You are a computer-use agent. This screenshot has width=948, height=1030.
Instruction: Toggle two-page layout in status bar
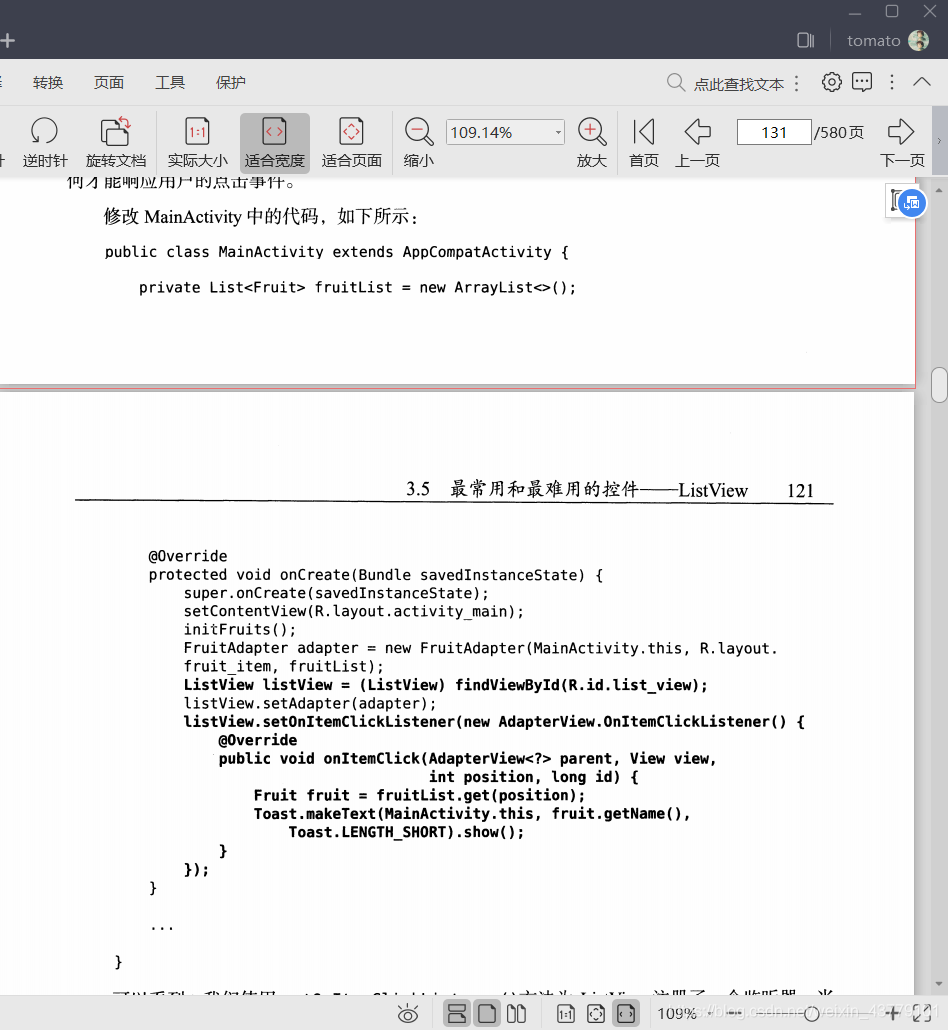click(516, 1014)
